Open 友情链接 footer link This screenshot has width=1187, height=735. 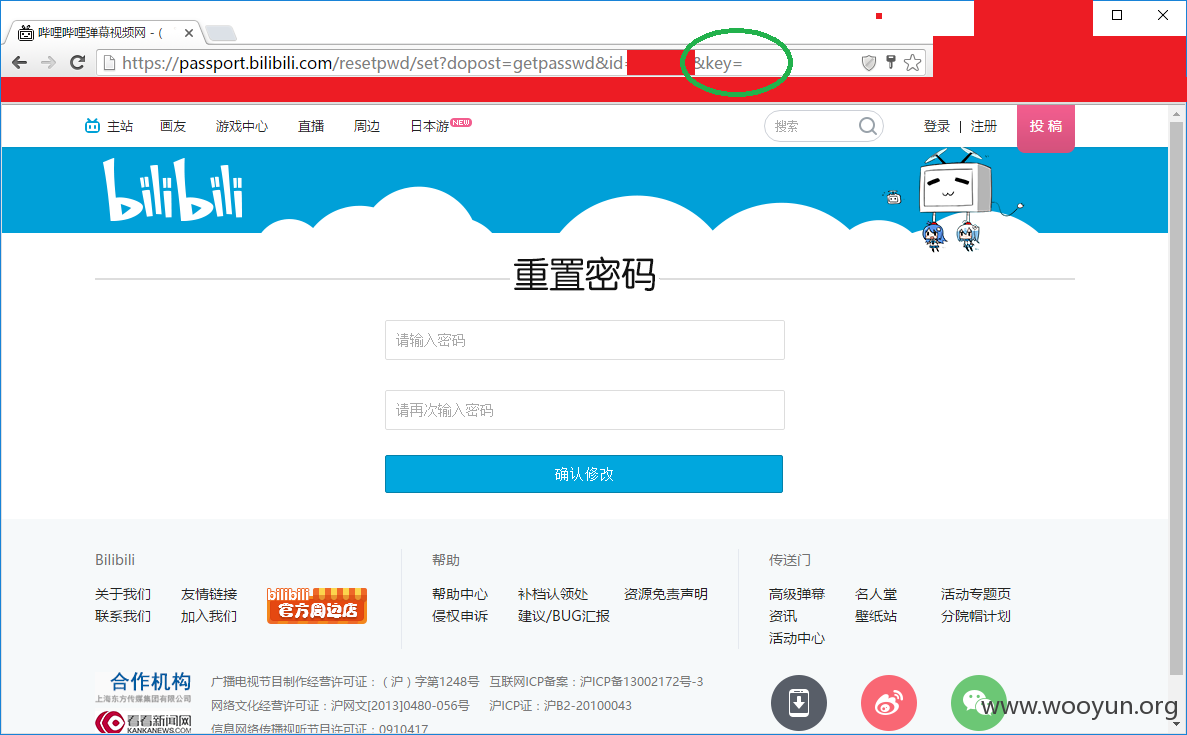pos(209,594)
